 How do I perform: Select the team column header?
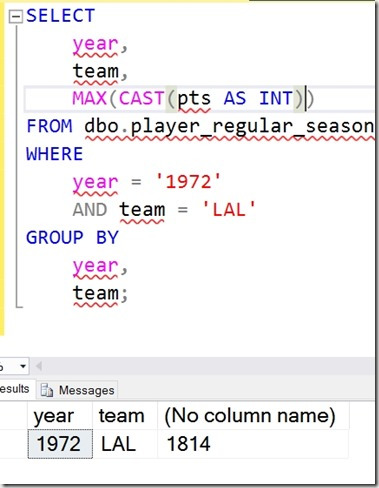coord(125,416)
